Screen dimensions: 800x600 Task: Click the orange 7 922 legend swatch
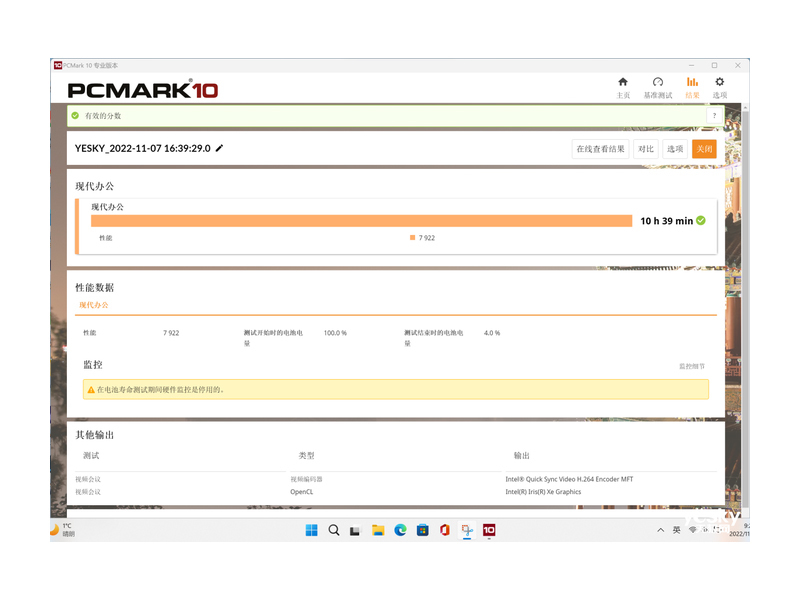(412, 238)
